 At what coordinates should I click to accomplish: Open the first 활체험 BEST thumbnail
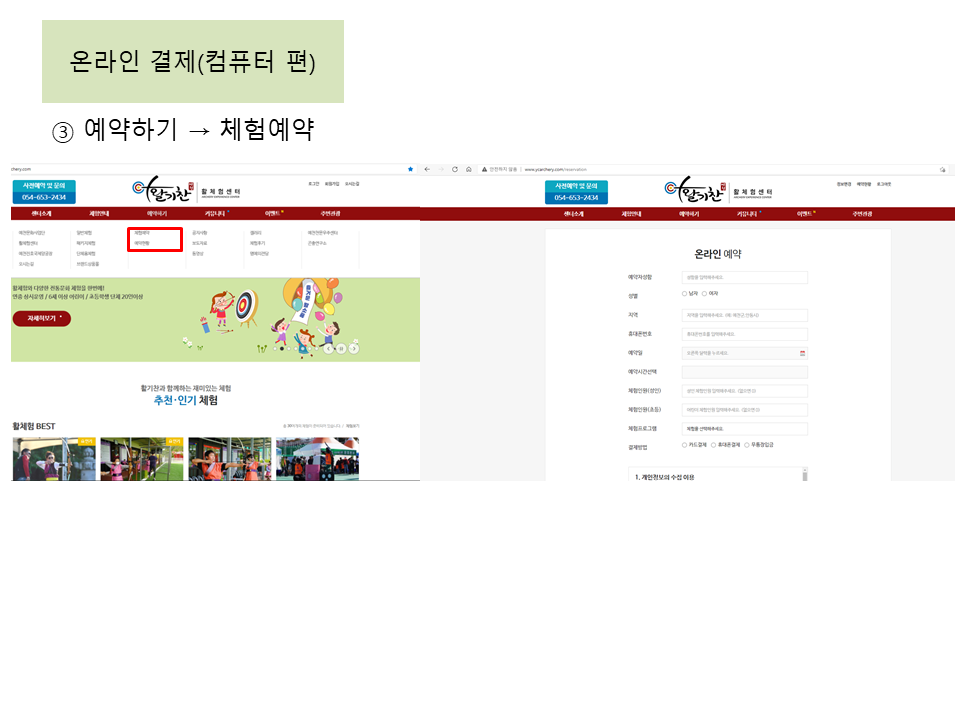coord(54,459)
